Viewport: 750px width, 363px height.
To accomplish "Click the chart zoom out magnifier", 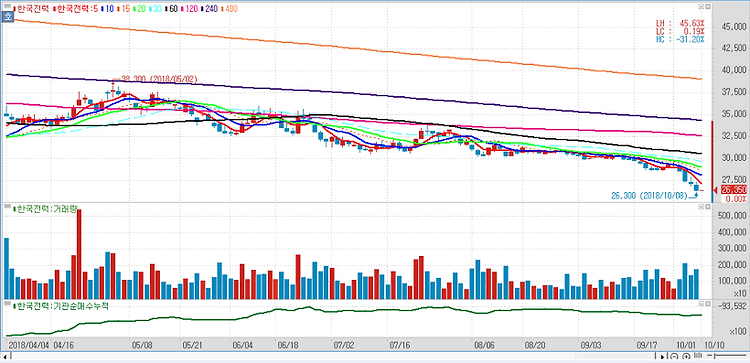I will (674, 356).
